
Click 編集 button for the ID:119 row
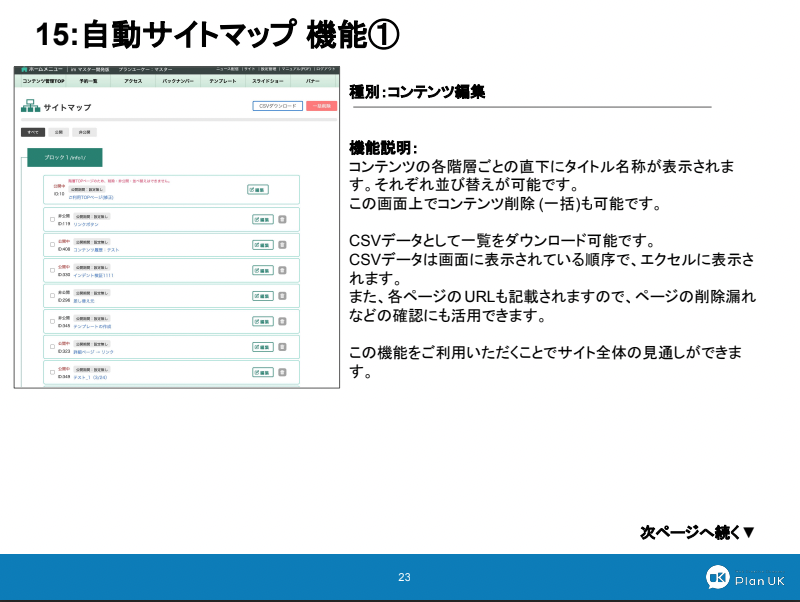263,219
